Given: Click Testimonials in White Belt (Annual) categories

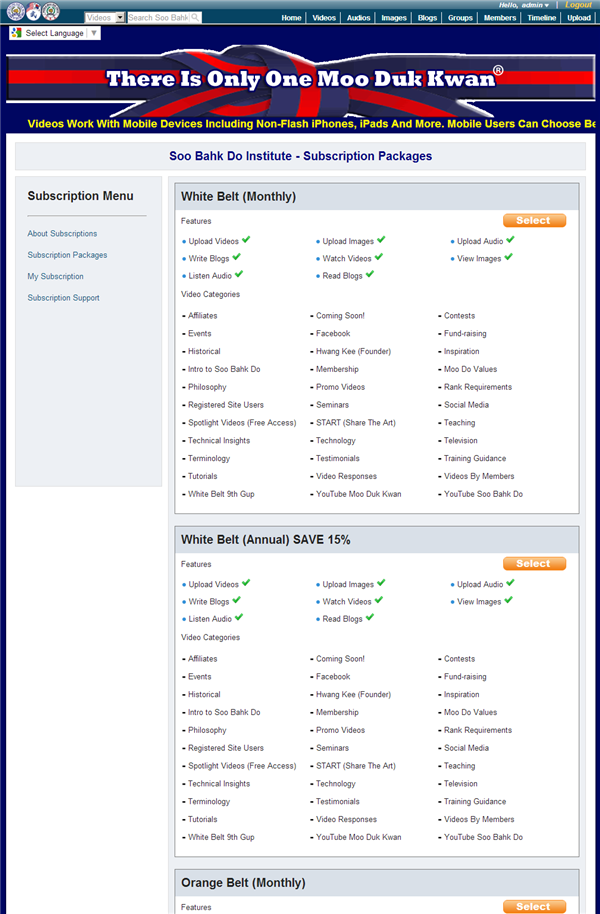Looking at the screenshot, I should tap(338, 801).
